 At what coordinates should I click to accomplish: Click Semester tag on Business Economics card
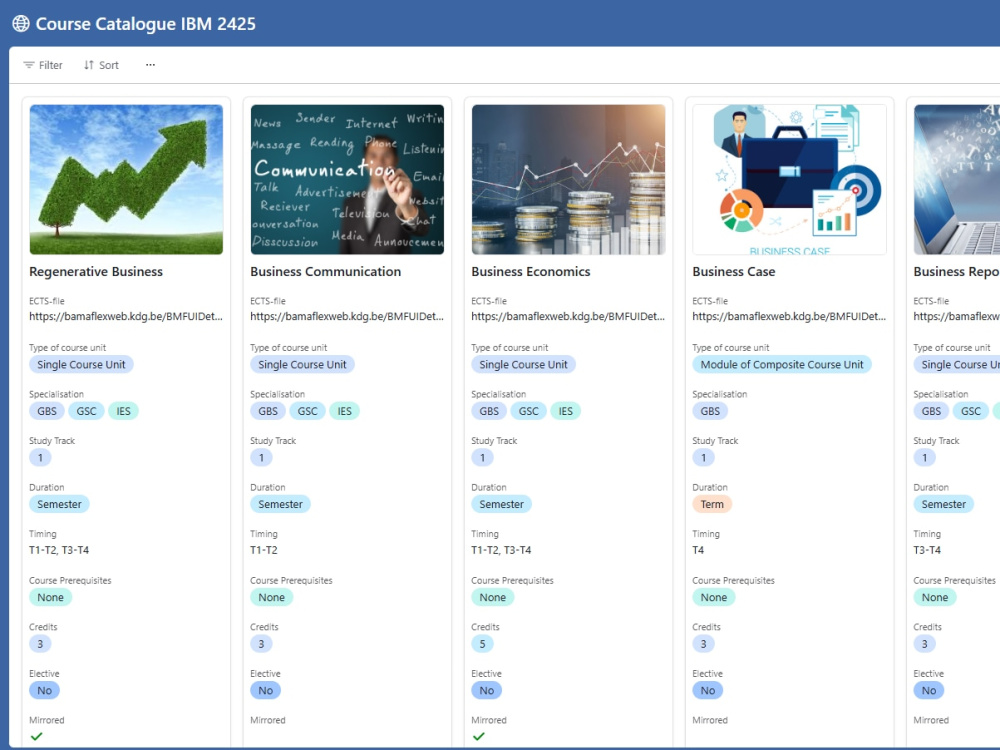[501, 504]
